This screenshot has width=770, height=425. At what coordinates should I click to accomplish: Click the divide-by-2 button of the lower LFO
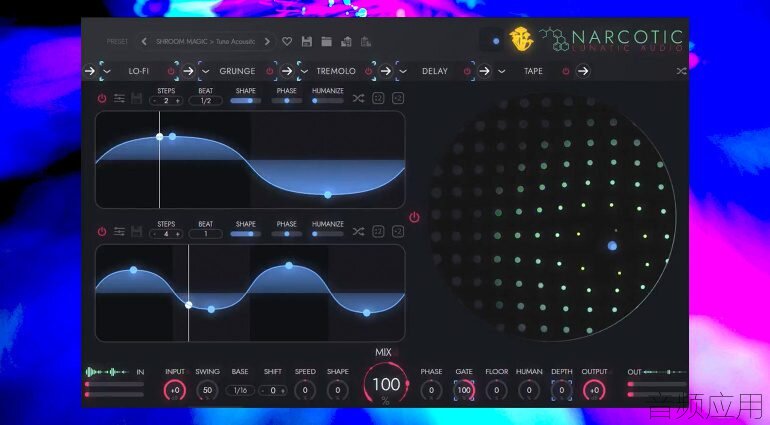point(378,231)
